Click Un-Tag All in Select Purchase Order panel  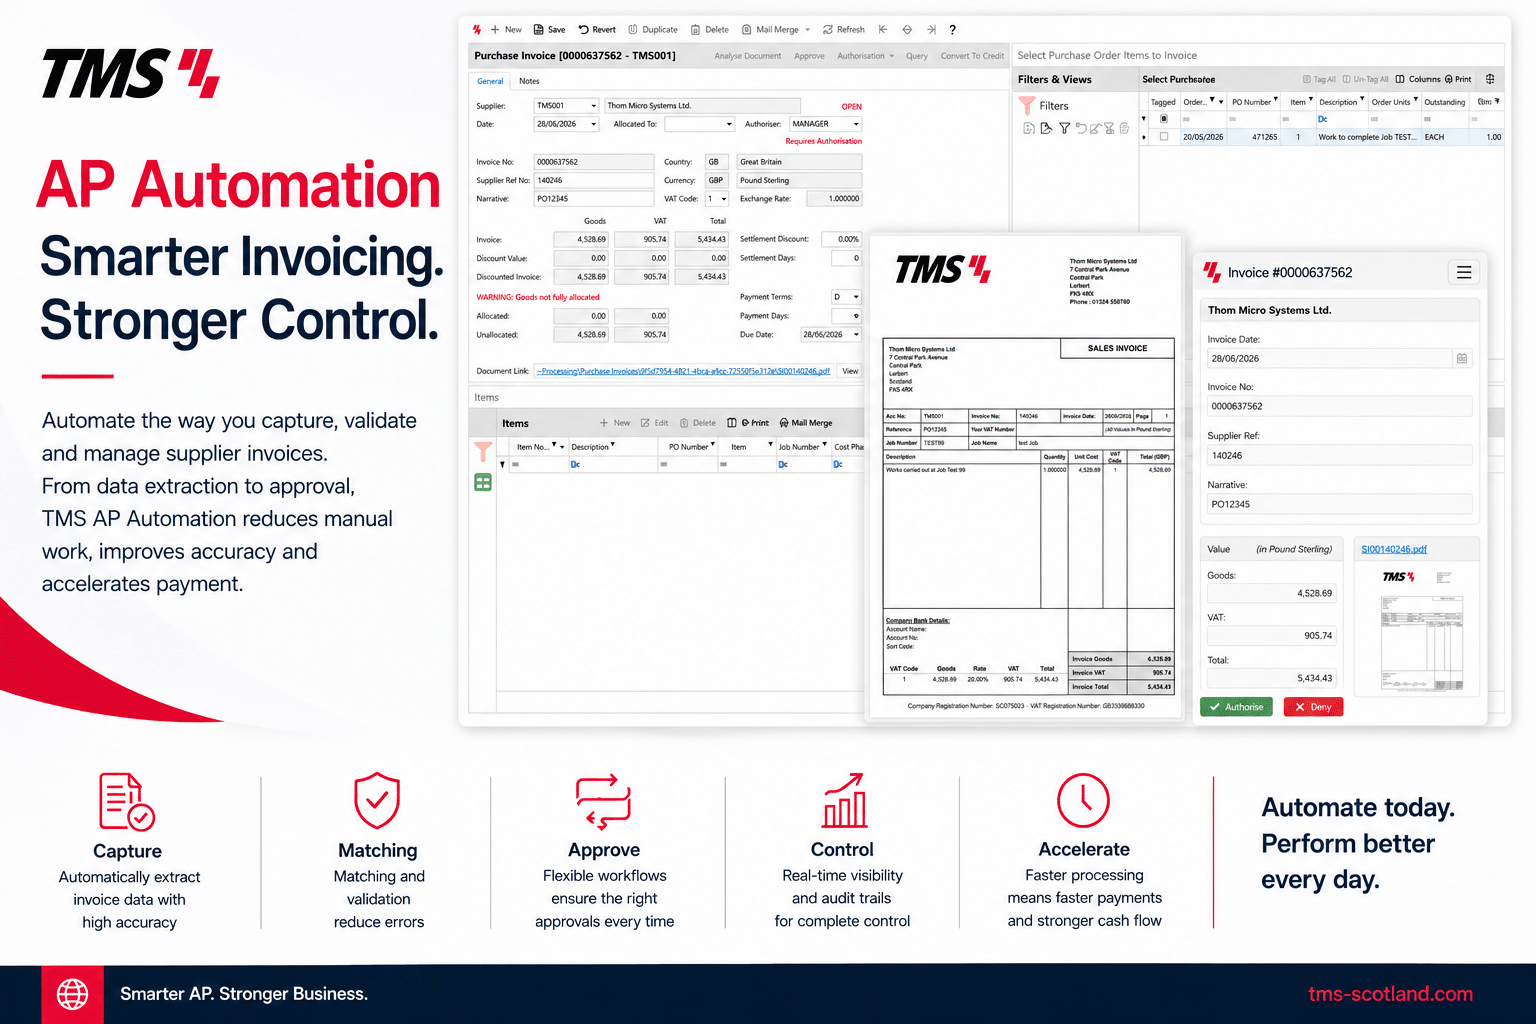[1365, 79]
